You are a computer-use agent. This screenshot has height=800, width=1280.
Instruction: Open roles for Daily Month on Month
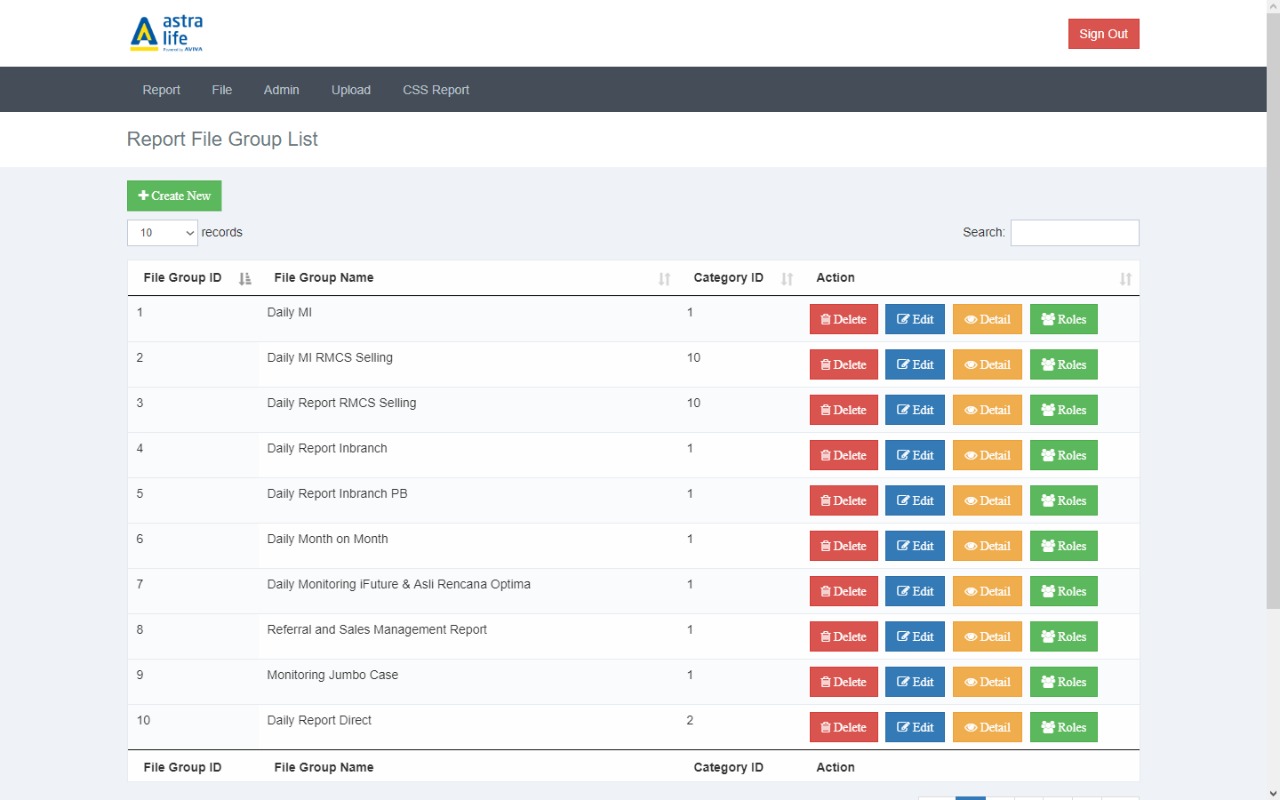point(1063,546)
